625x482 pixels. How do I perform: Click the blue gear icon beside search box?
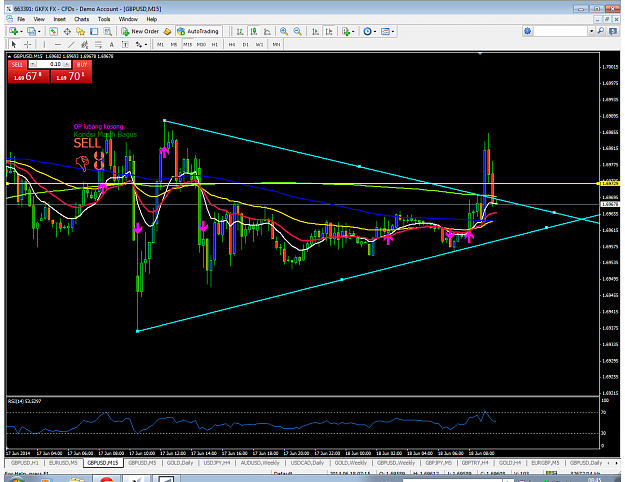(527, 31)
